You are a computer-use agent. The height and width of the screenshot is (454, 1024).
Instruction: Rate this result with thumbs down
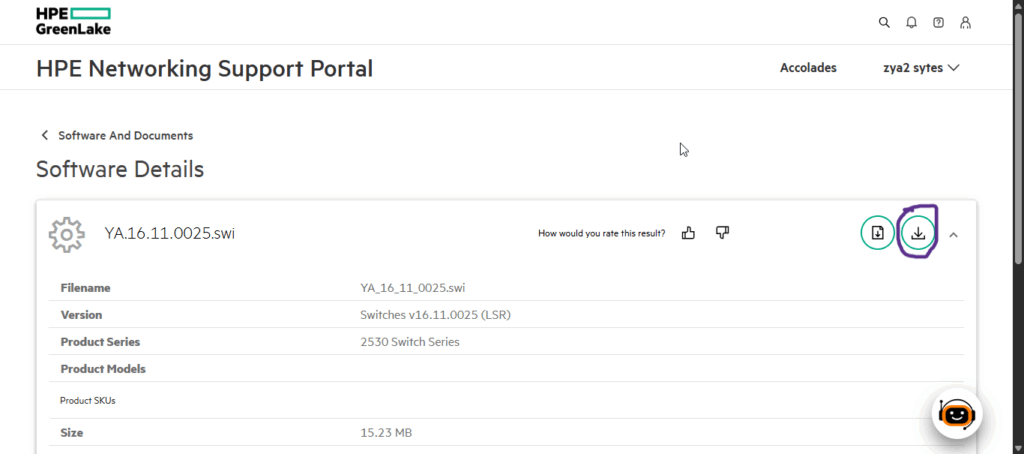(x=722, y=233)
